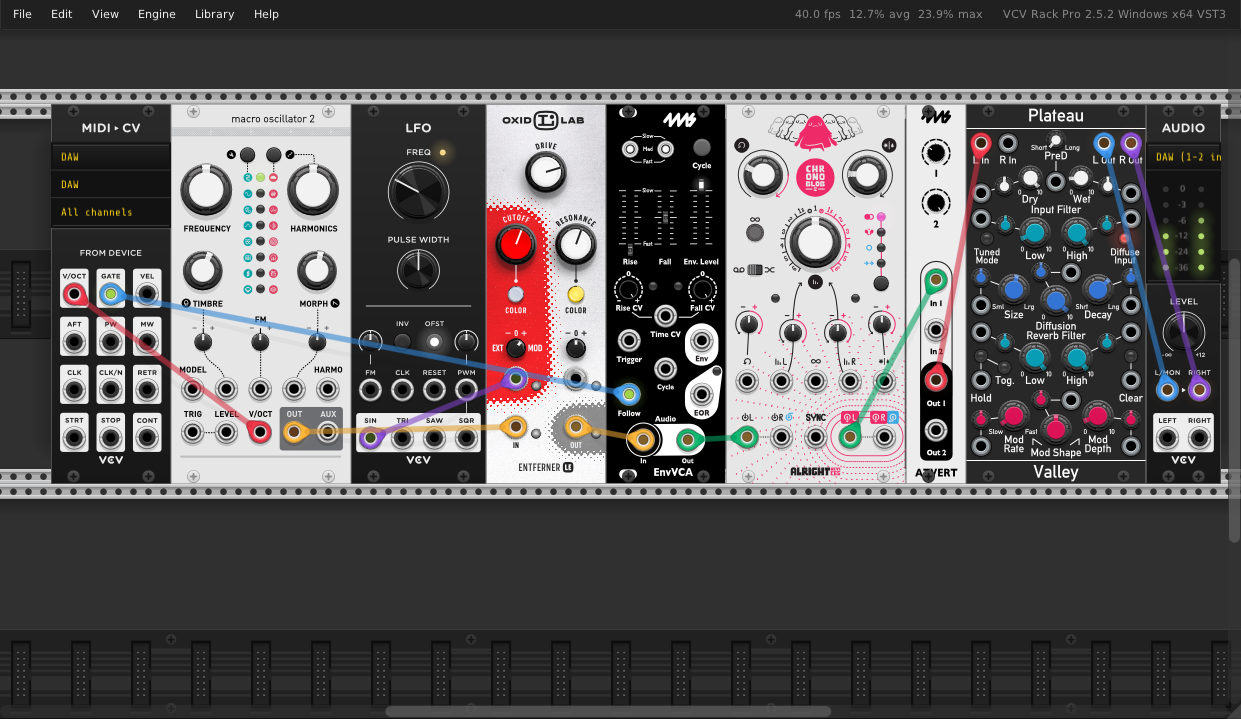Open the DAW MIDI device dropdown on MIDI-CV
The image size is (1241, 719).
click(110, 184)
